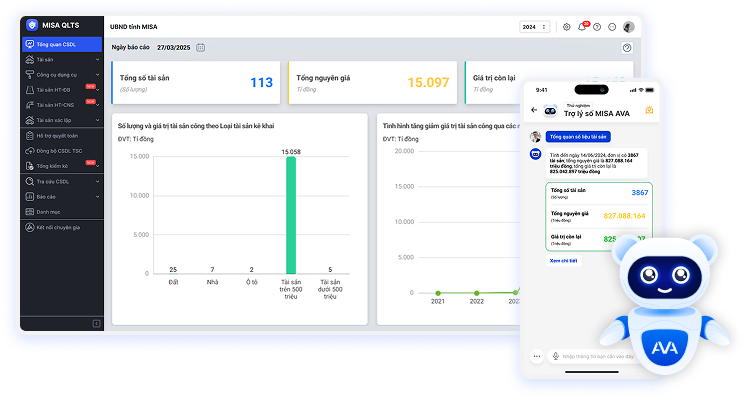Screen dimensions: 747x400
Task: Click the Báo cáo chart icon
Action: 30,197
